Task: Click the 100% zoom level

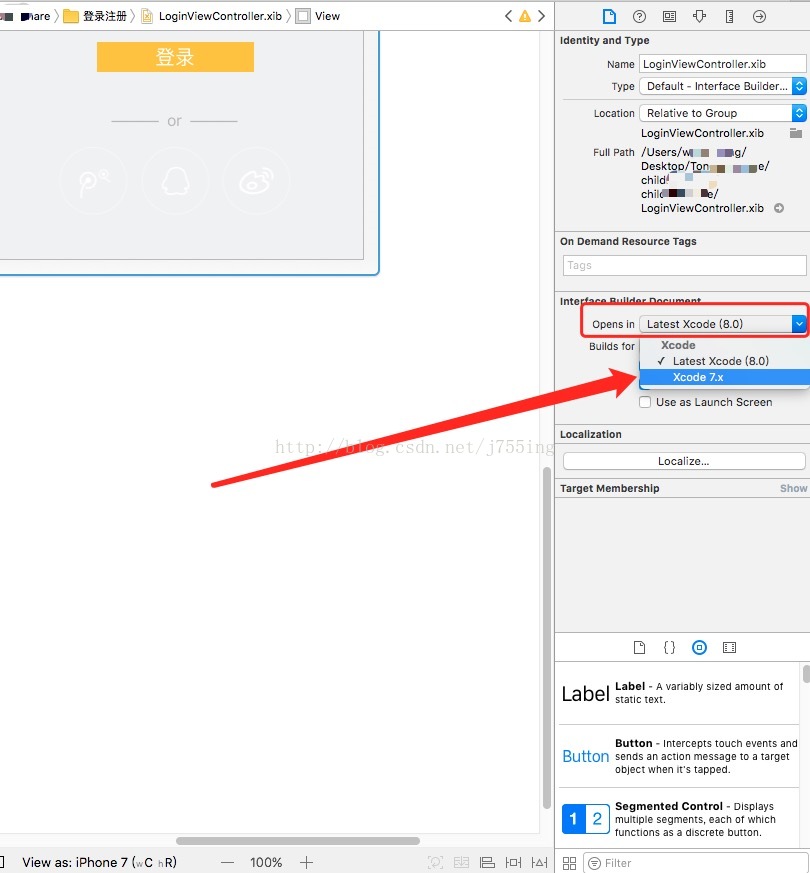Action: [266, 862]
